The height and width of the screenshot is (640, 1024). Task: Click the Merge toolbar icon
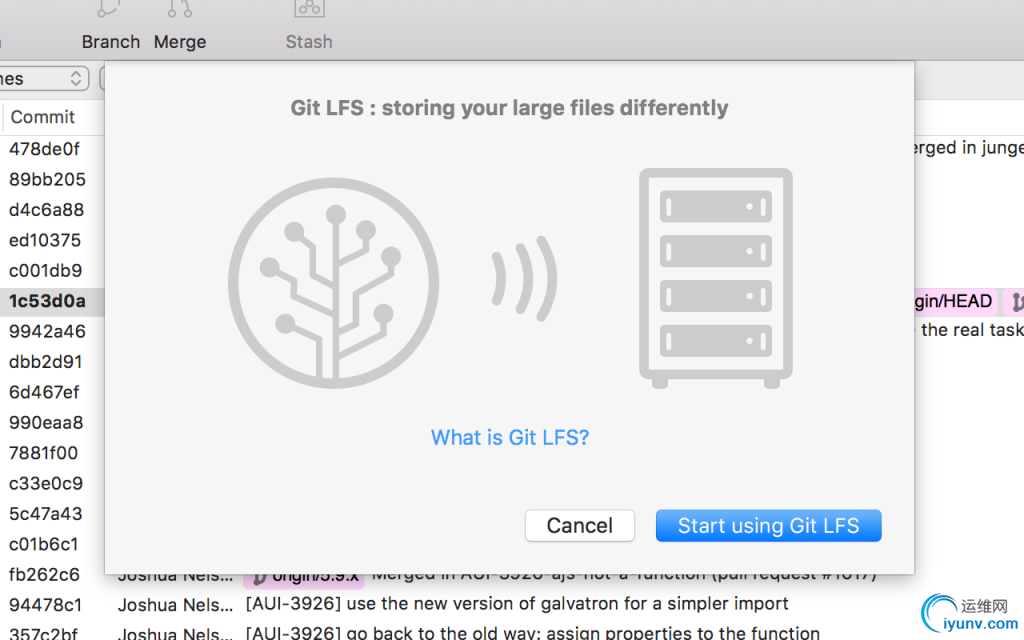[x=180, y=12]
